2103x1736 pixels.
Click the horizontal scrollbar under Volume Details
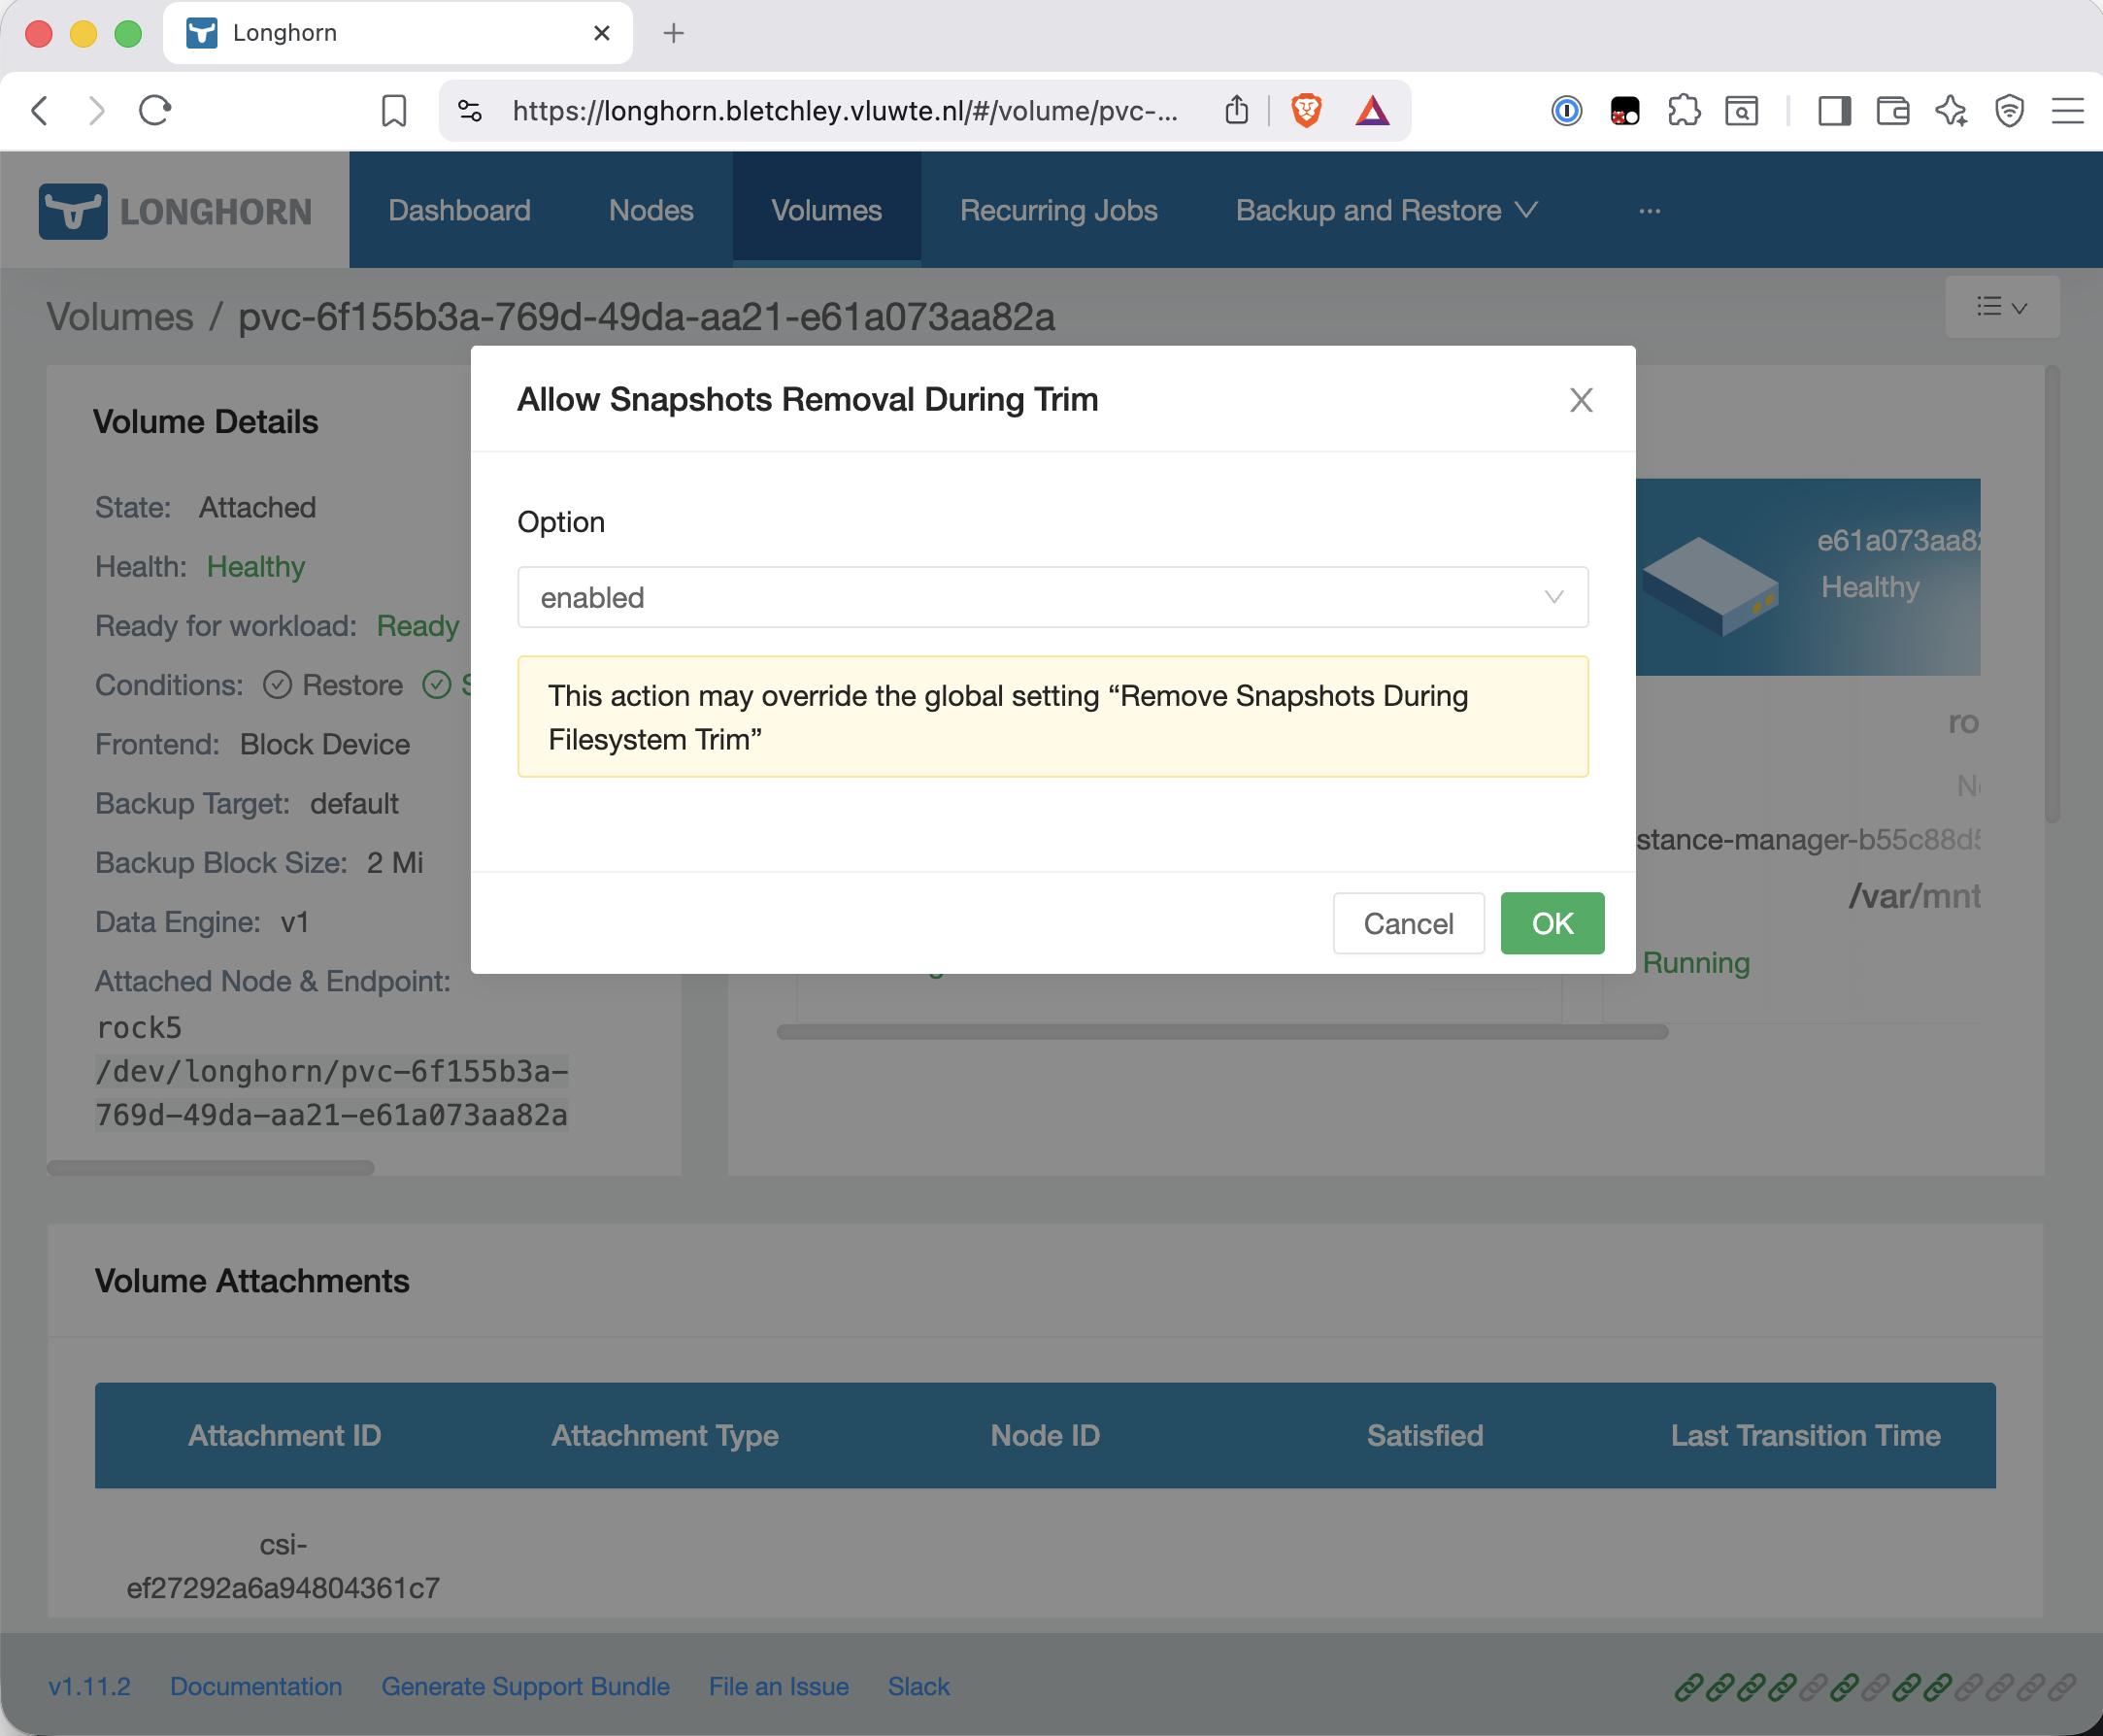211,1168
